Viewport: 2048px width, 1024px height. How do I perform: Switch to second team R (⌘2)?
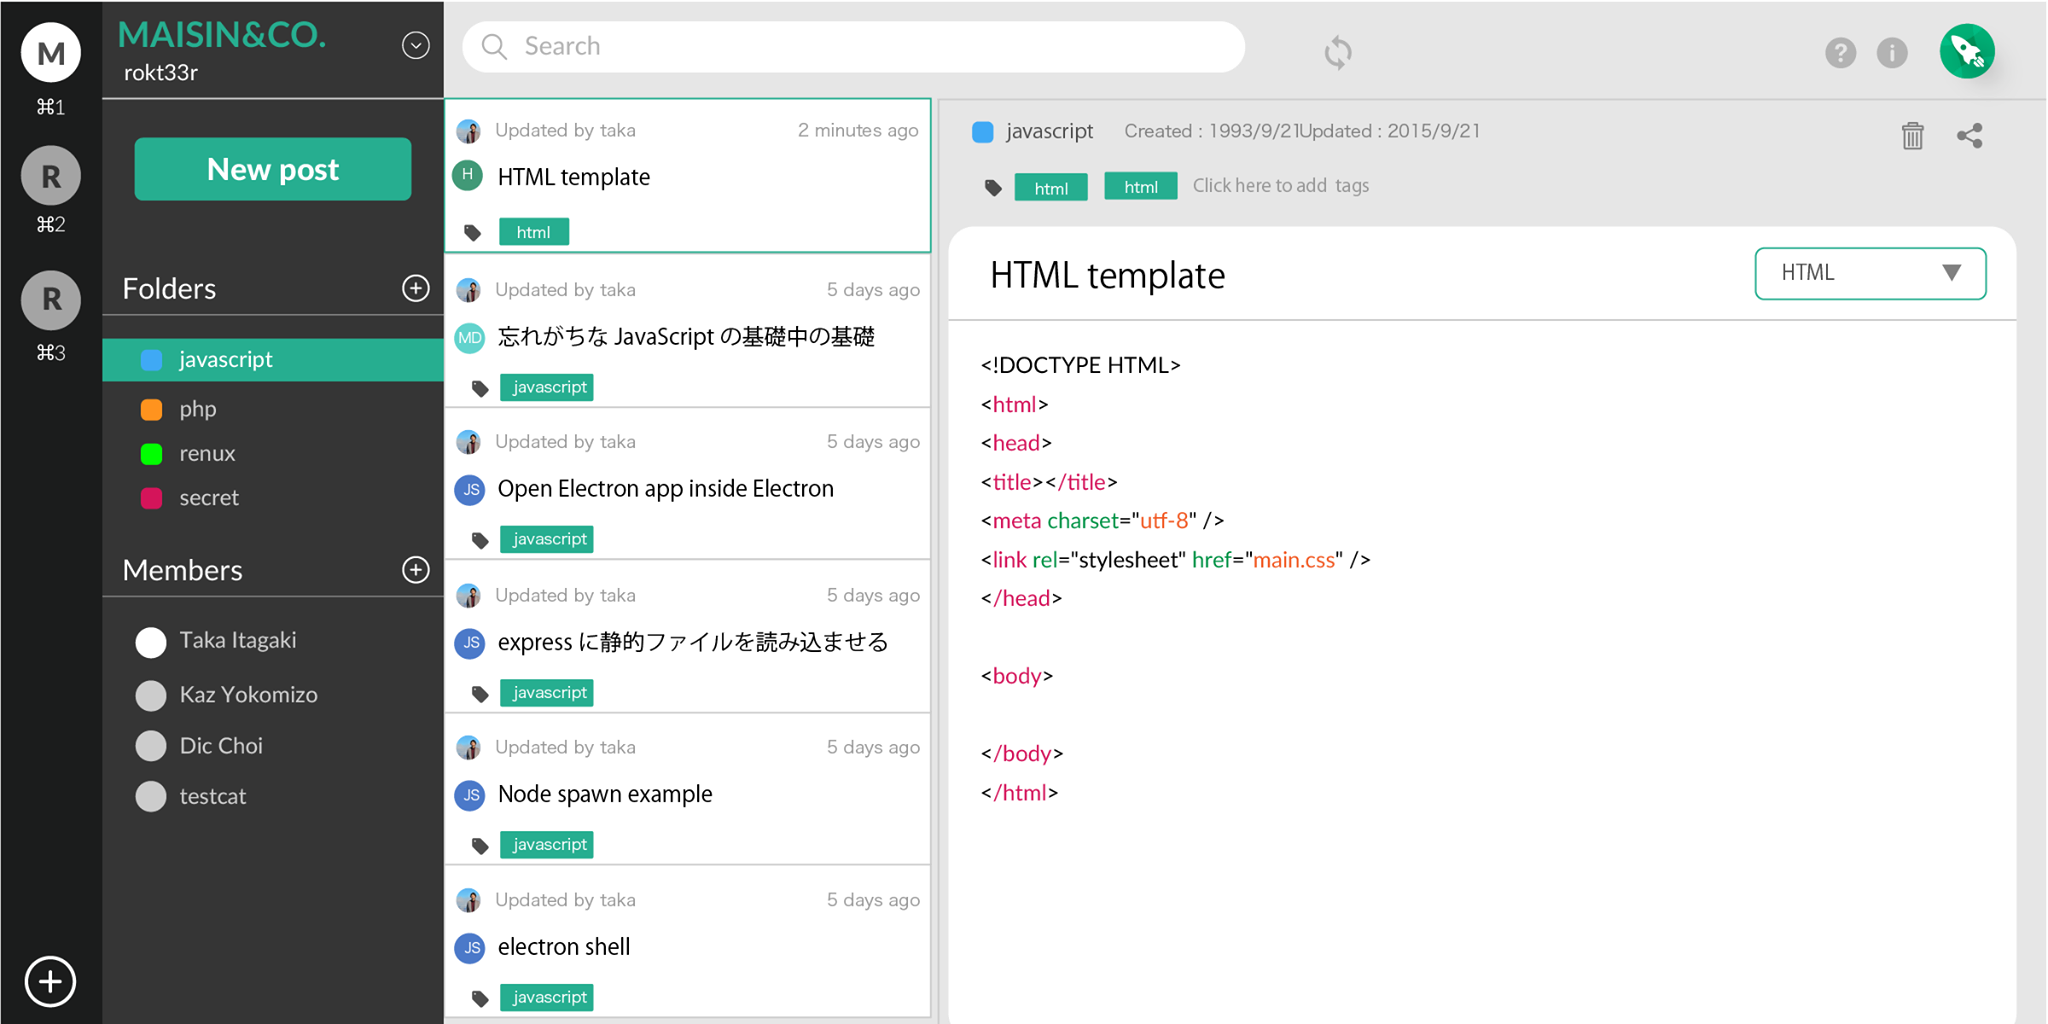51,177
